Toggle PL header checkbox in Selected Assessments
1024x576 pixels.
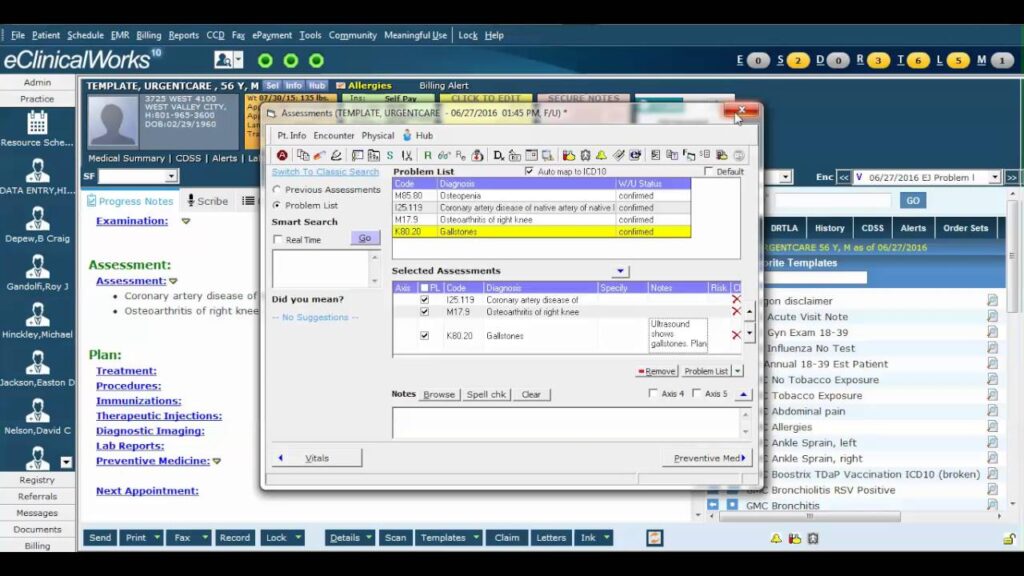click(x=424, y=288)
